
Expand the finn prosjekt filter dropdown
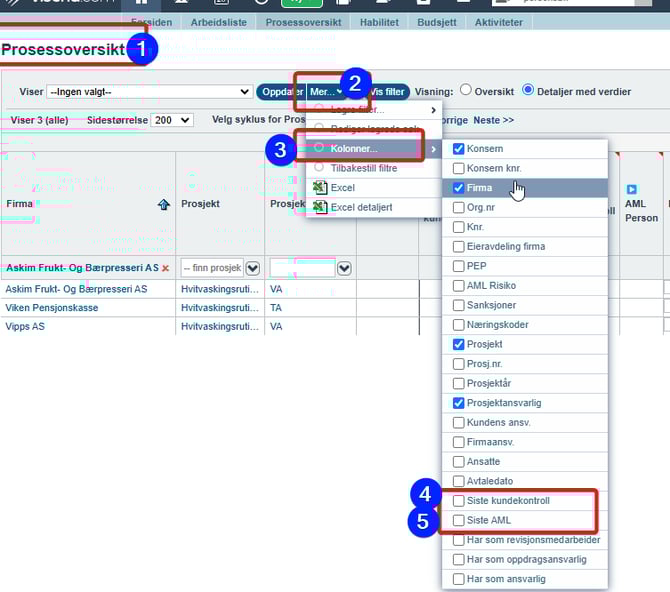[253, 268]
